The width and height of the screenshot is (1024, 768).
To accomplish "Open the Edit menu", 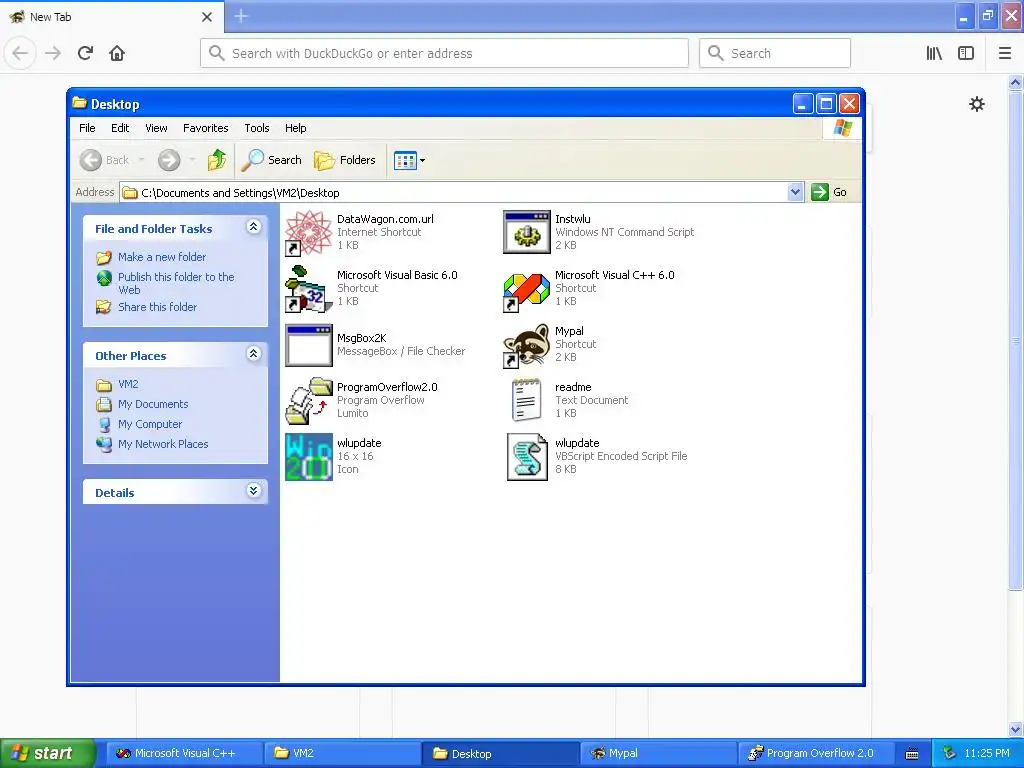I will click(x=120, y=128).
